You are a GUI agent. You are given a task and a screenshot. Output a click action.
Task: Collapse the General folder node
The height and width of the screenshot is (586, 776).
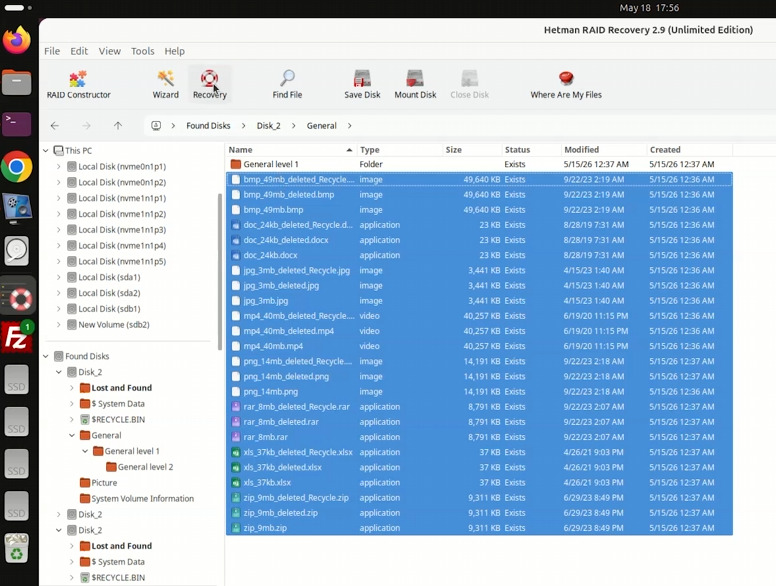coord(72,436)
